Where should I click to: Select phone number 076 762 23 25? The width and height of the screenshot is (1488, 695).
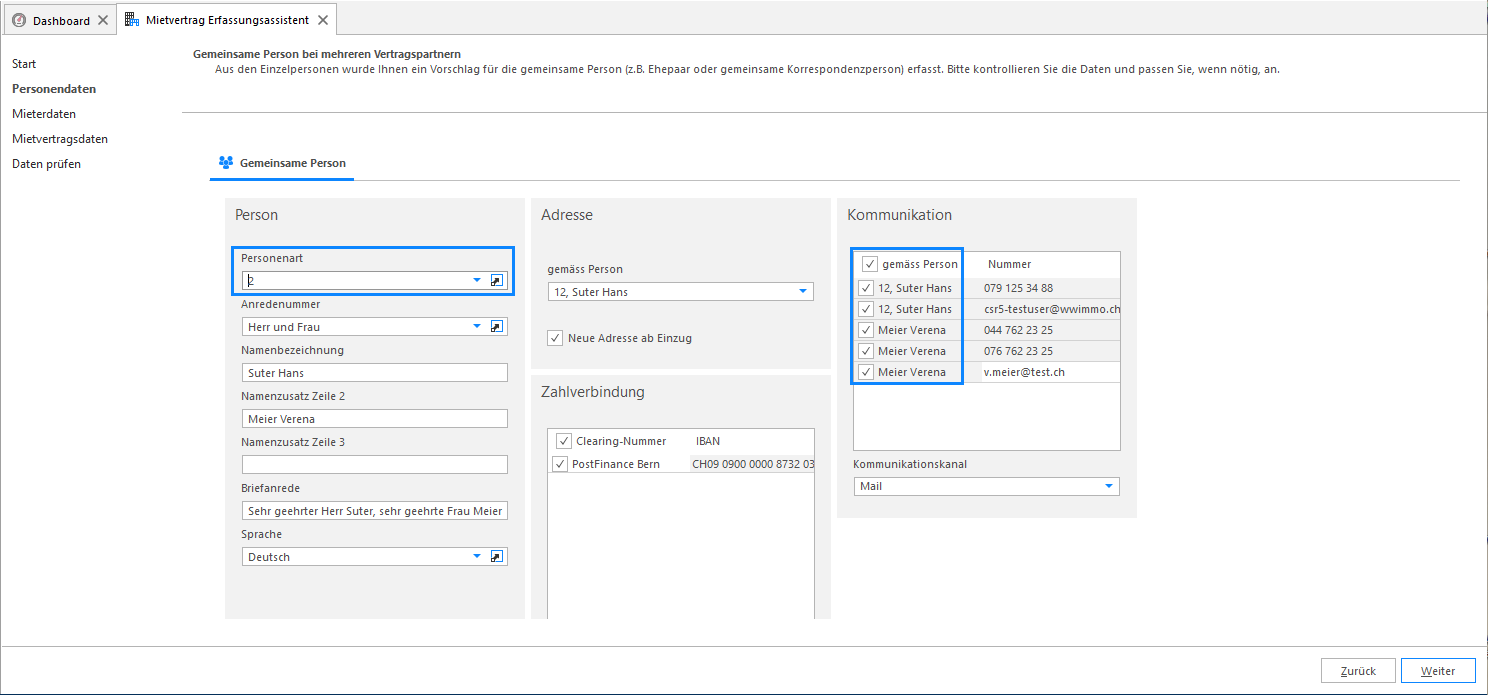(x=1018, y=351)
